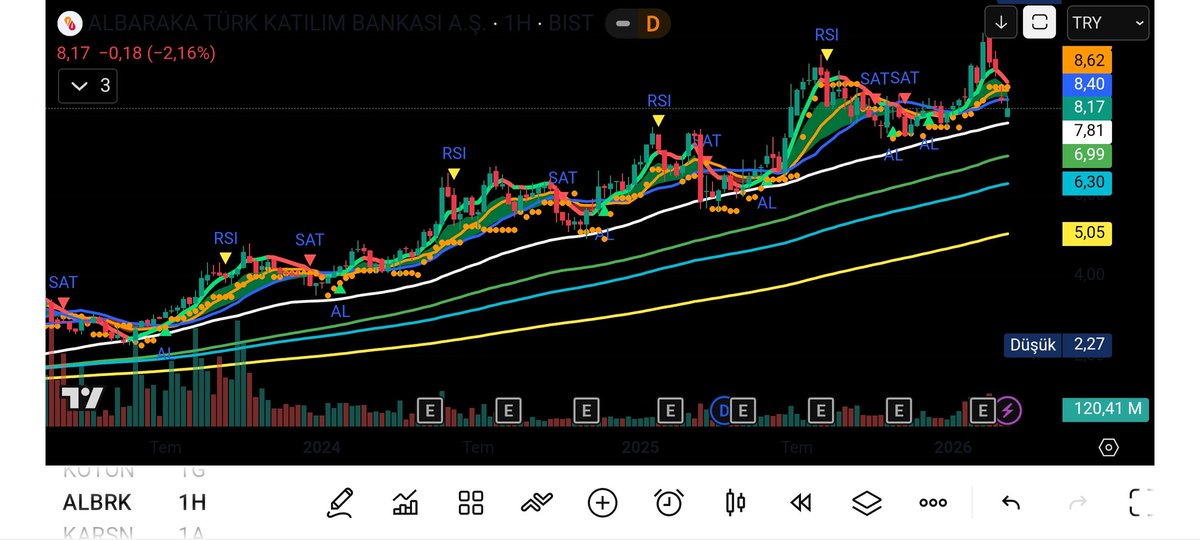Image resolution: width=1200 pixels, height=540 pixels.
Task: Open candlestick chart type icon
Action: (736, 502)
